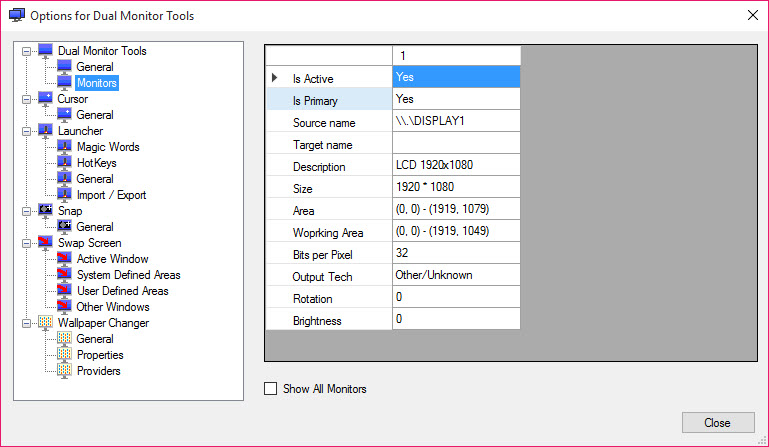Viewport: 769px width, 447px height.
Task: Click the Other/Unknown output tech cell
Action: 456,275
